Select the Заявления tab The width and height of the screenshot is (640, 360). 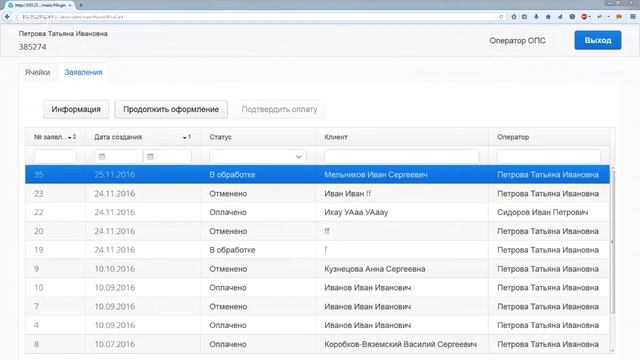[x=83, y=72]
